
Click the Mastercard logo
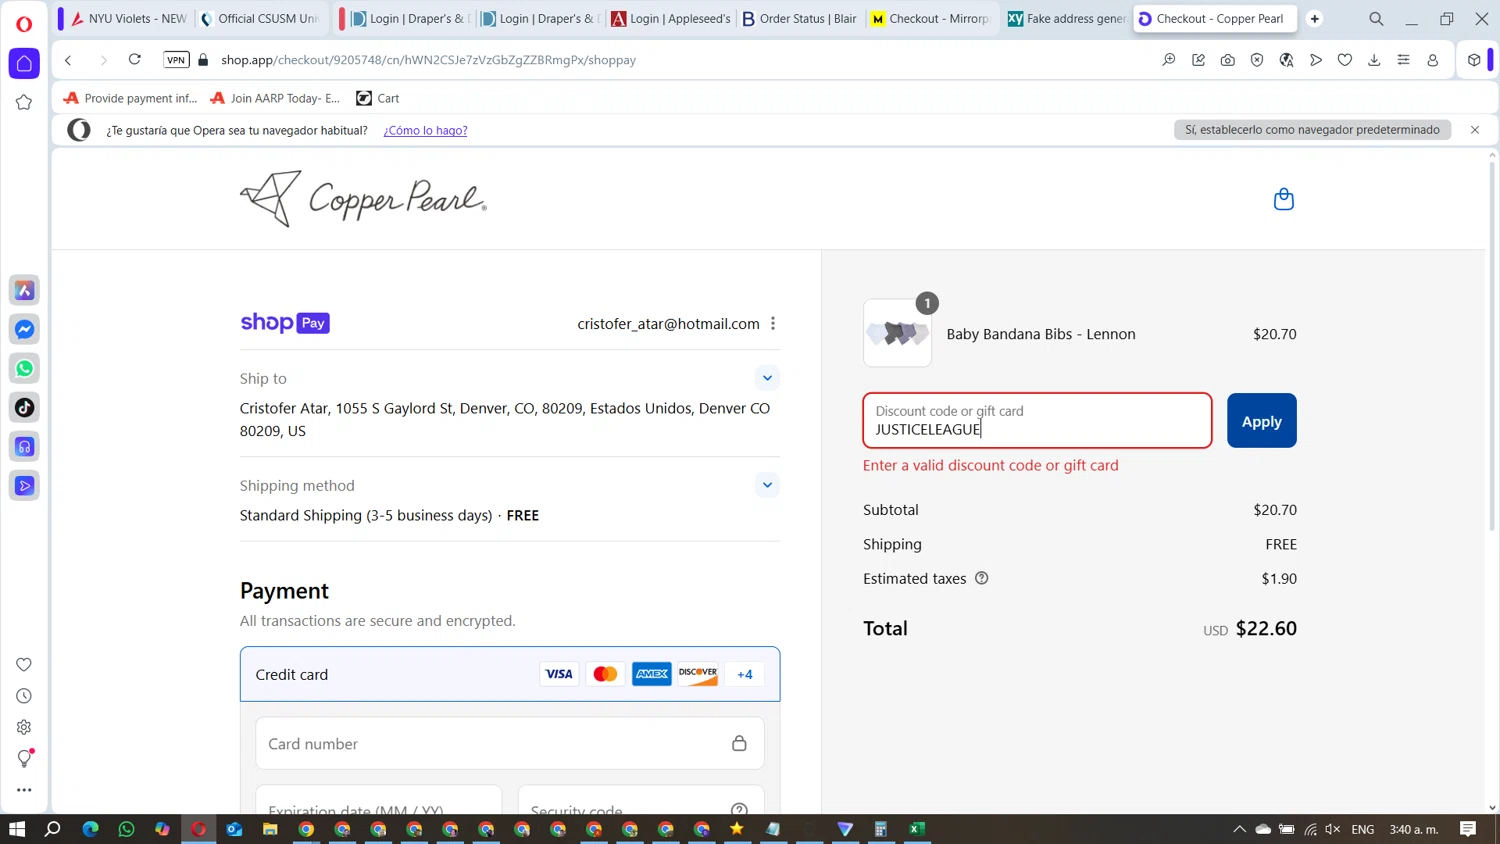point(605,674)
